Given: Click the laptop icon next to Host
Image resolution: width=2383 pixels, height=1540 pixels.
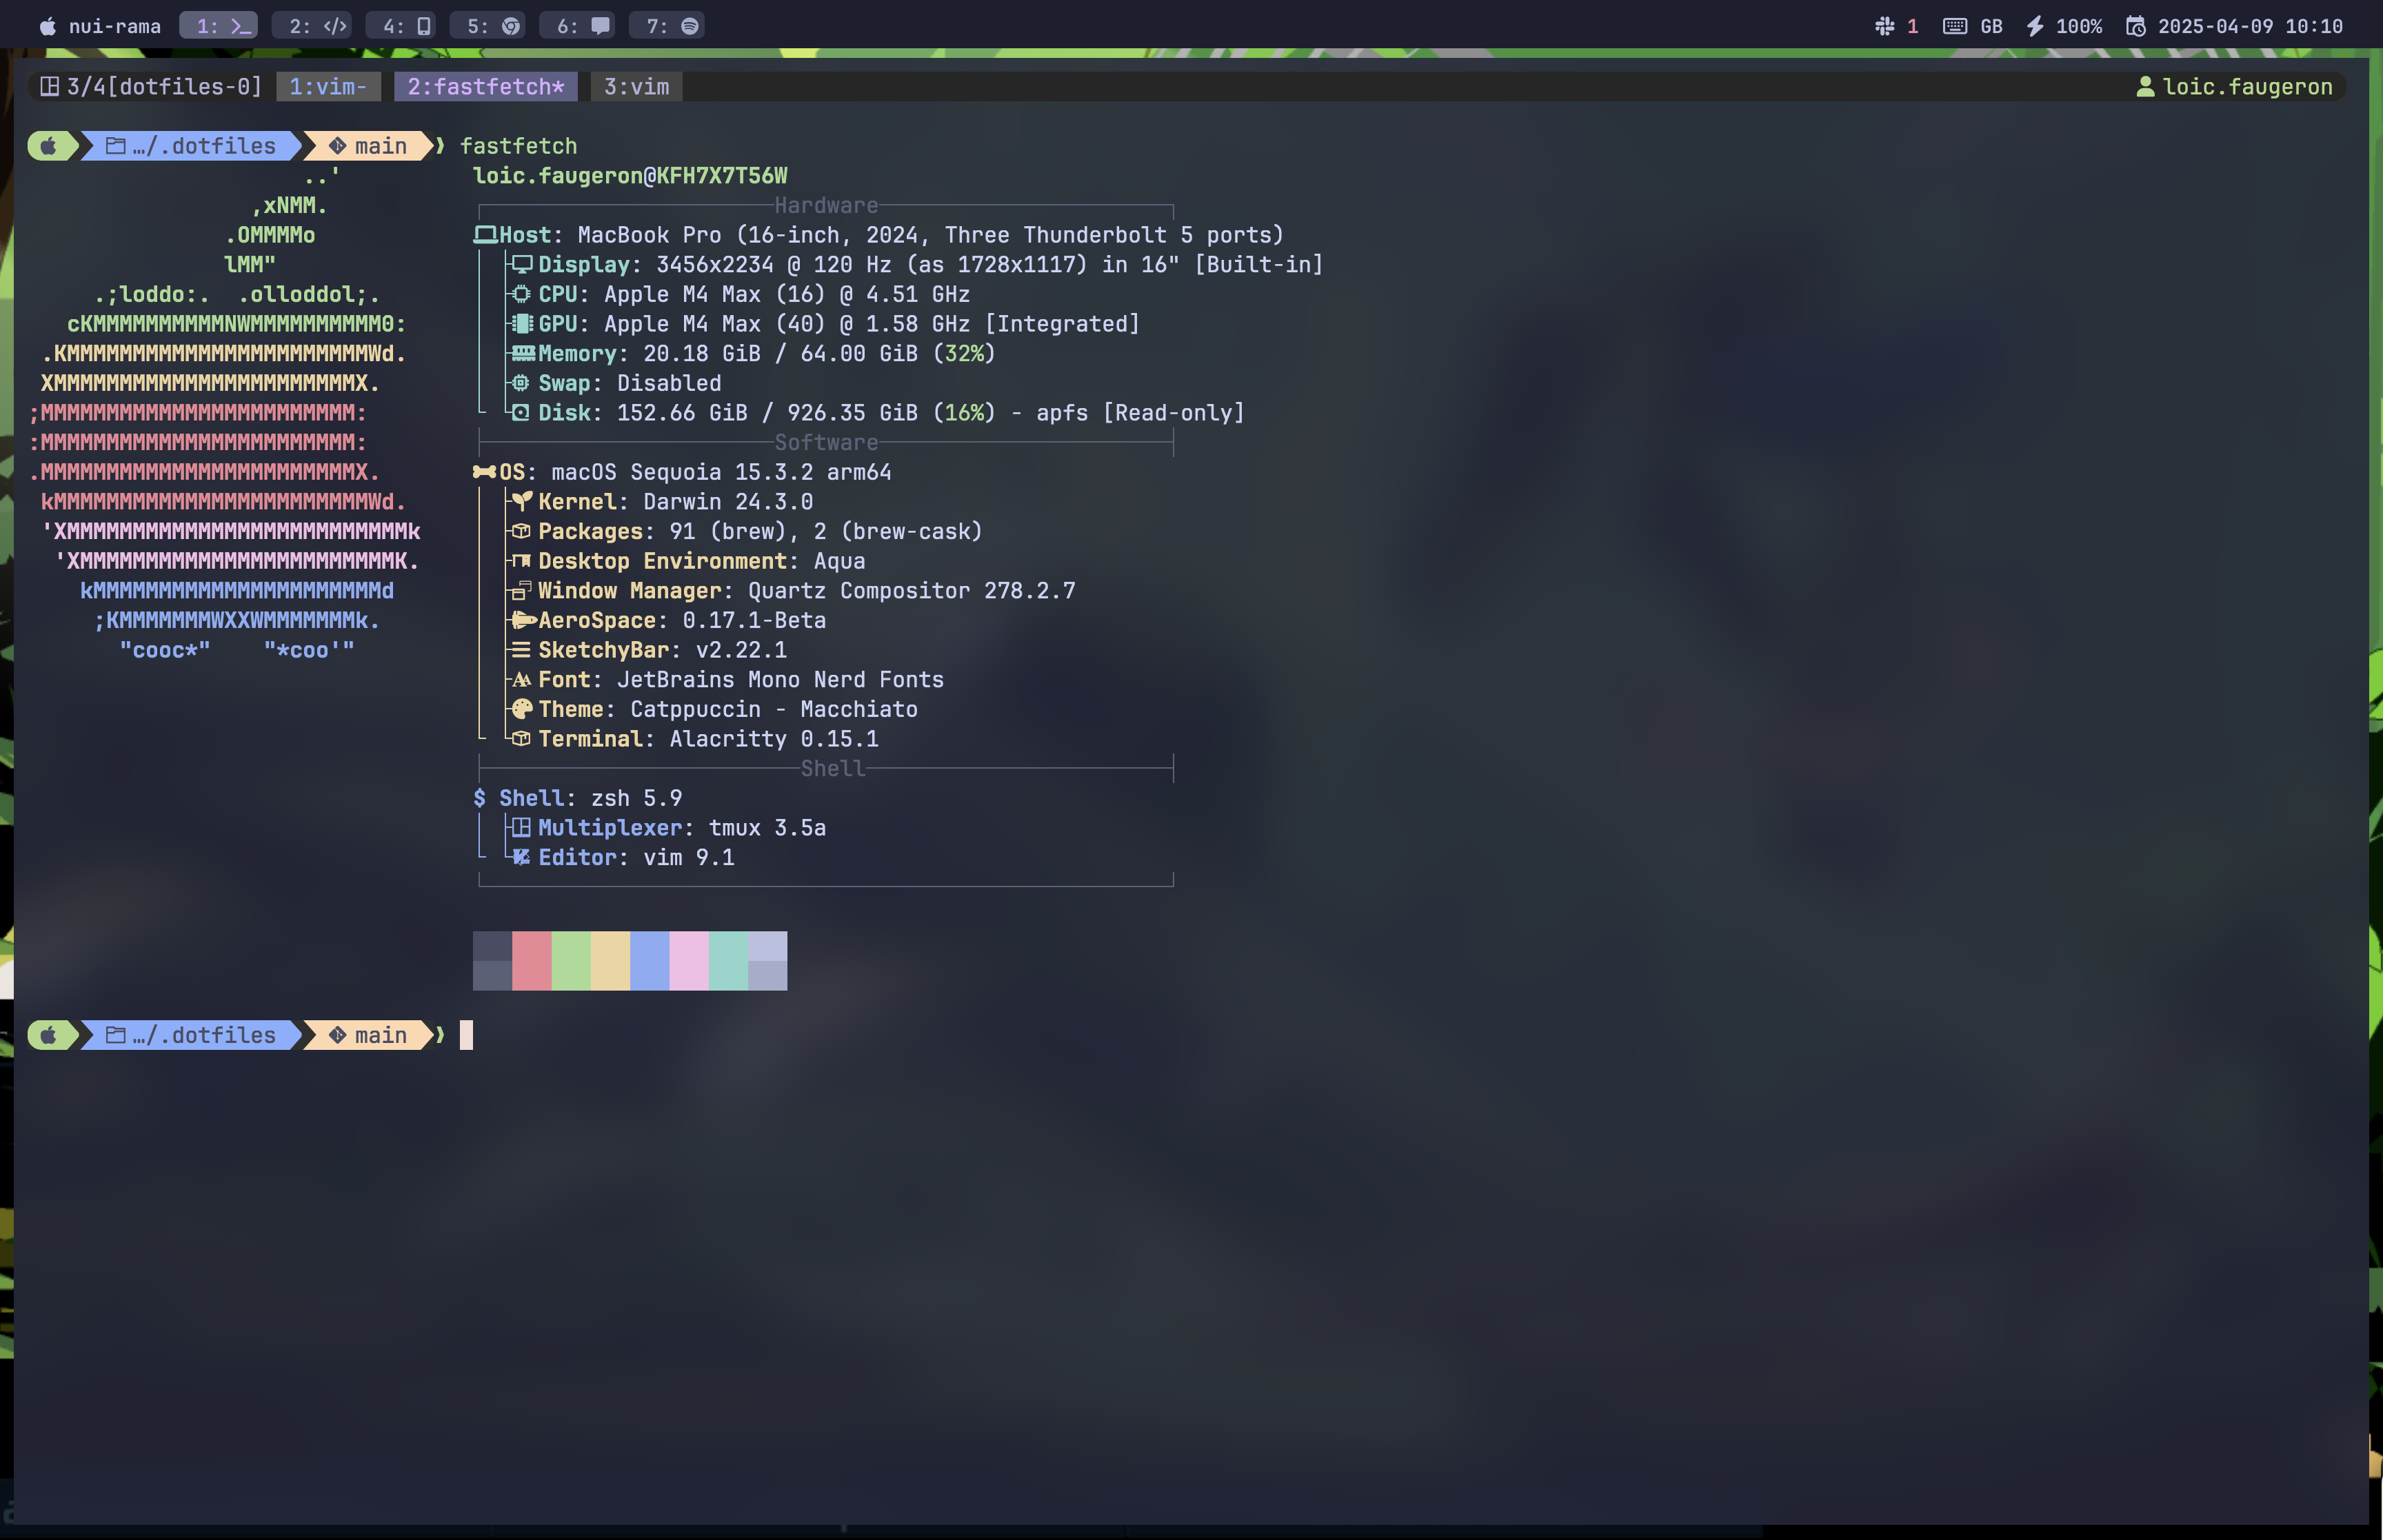Looking at the screenshot, I should point(485,235).
